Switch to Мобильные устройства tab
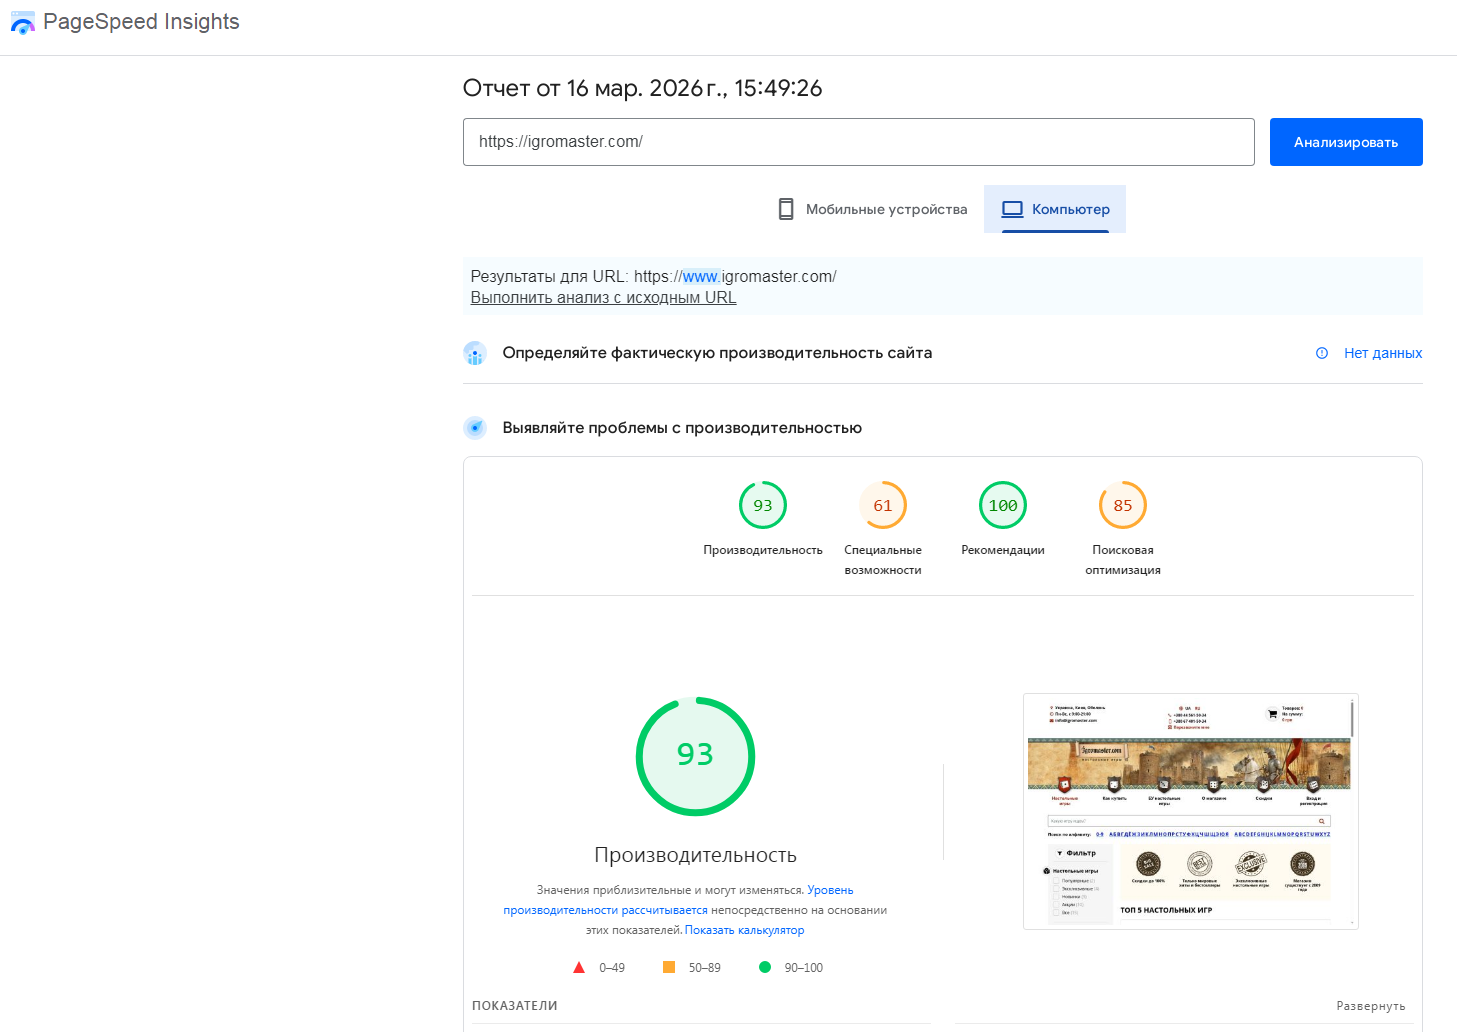 point(873,209)
